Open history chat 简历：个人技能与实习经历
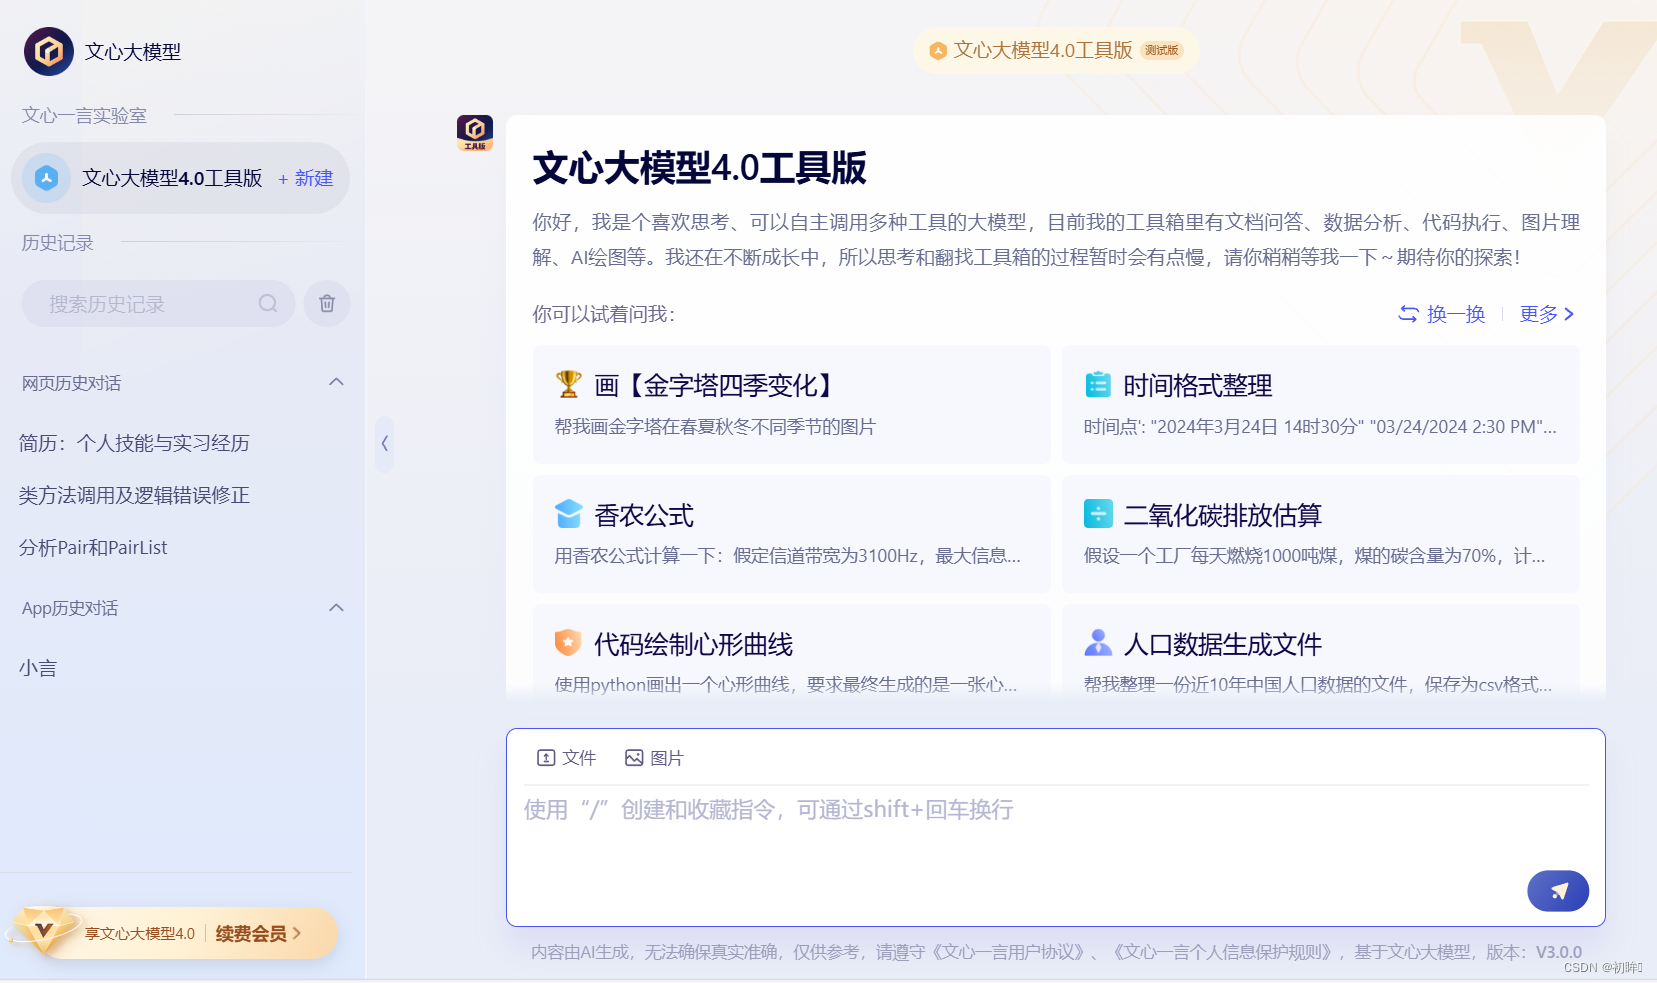 click(134, 443)
